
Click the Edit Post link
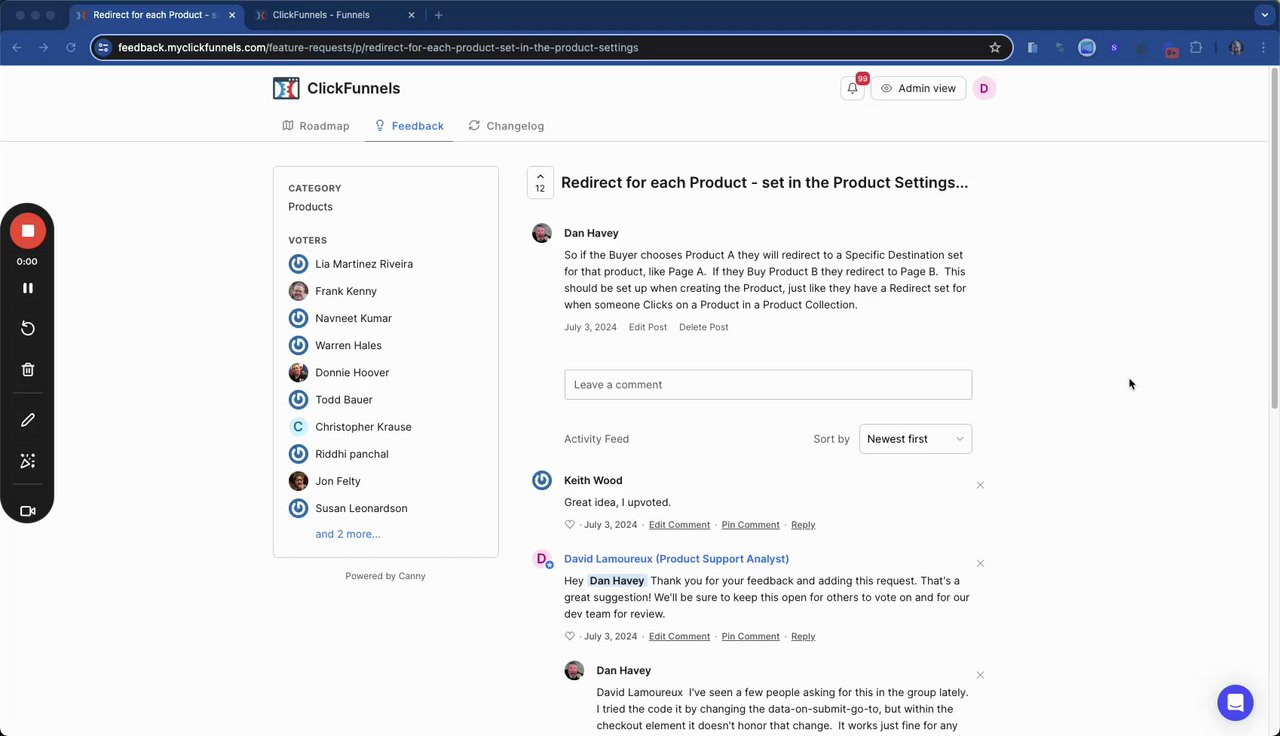(x=648, y=327)
